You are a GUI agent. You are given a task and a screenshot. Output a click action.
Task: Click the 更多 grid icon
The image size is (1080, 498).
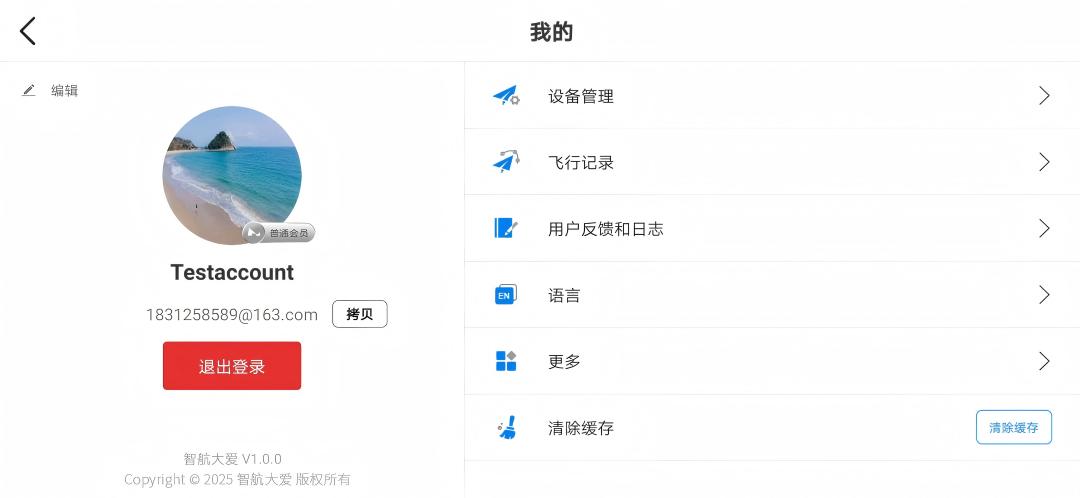pos(506,361)
